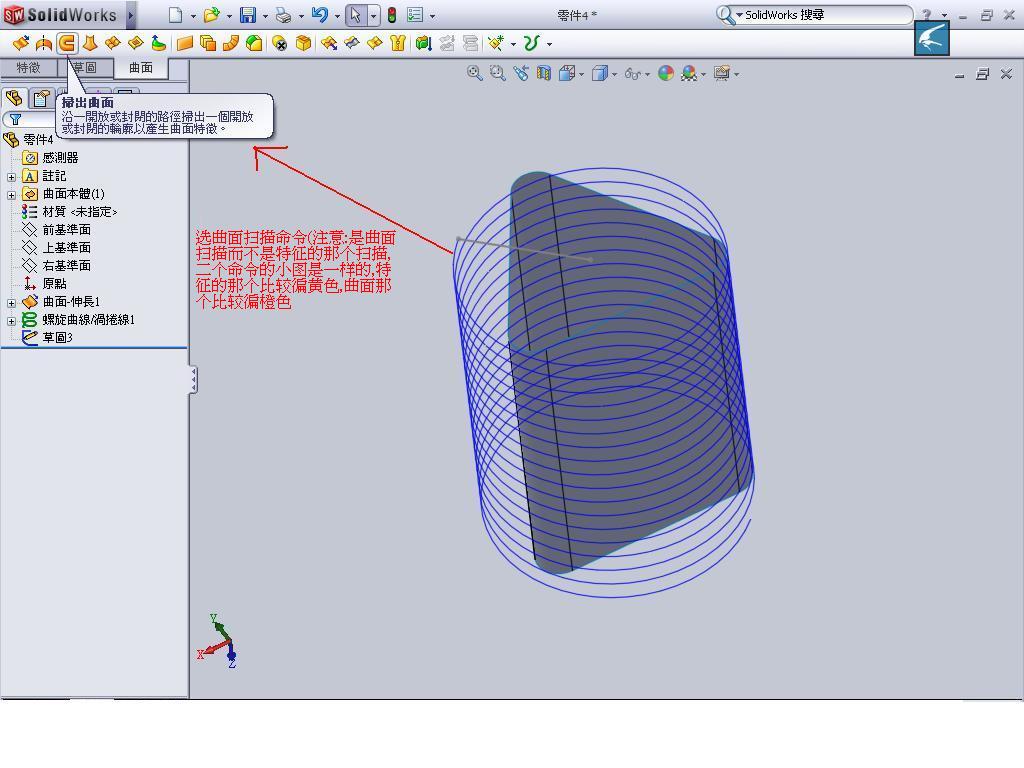Select 草圖3 in the feature tree
Viewport: 1024px width, 768px height.
(47, 338)
